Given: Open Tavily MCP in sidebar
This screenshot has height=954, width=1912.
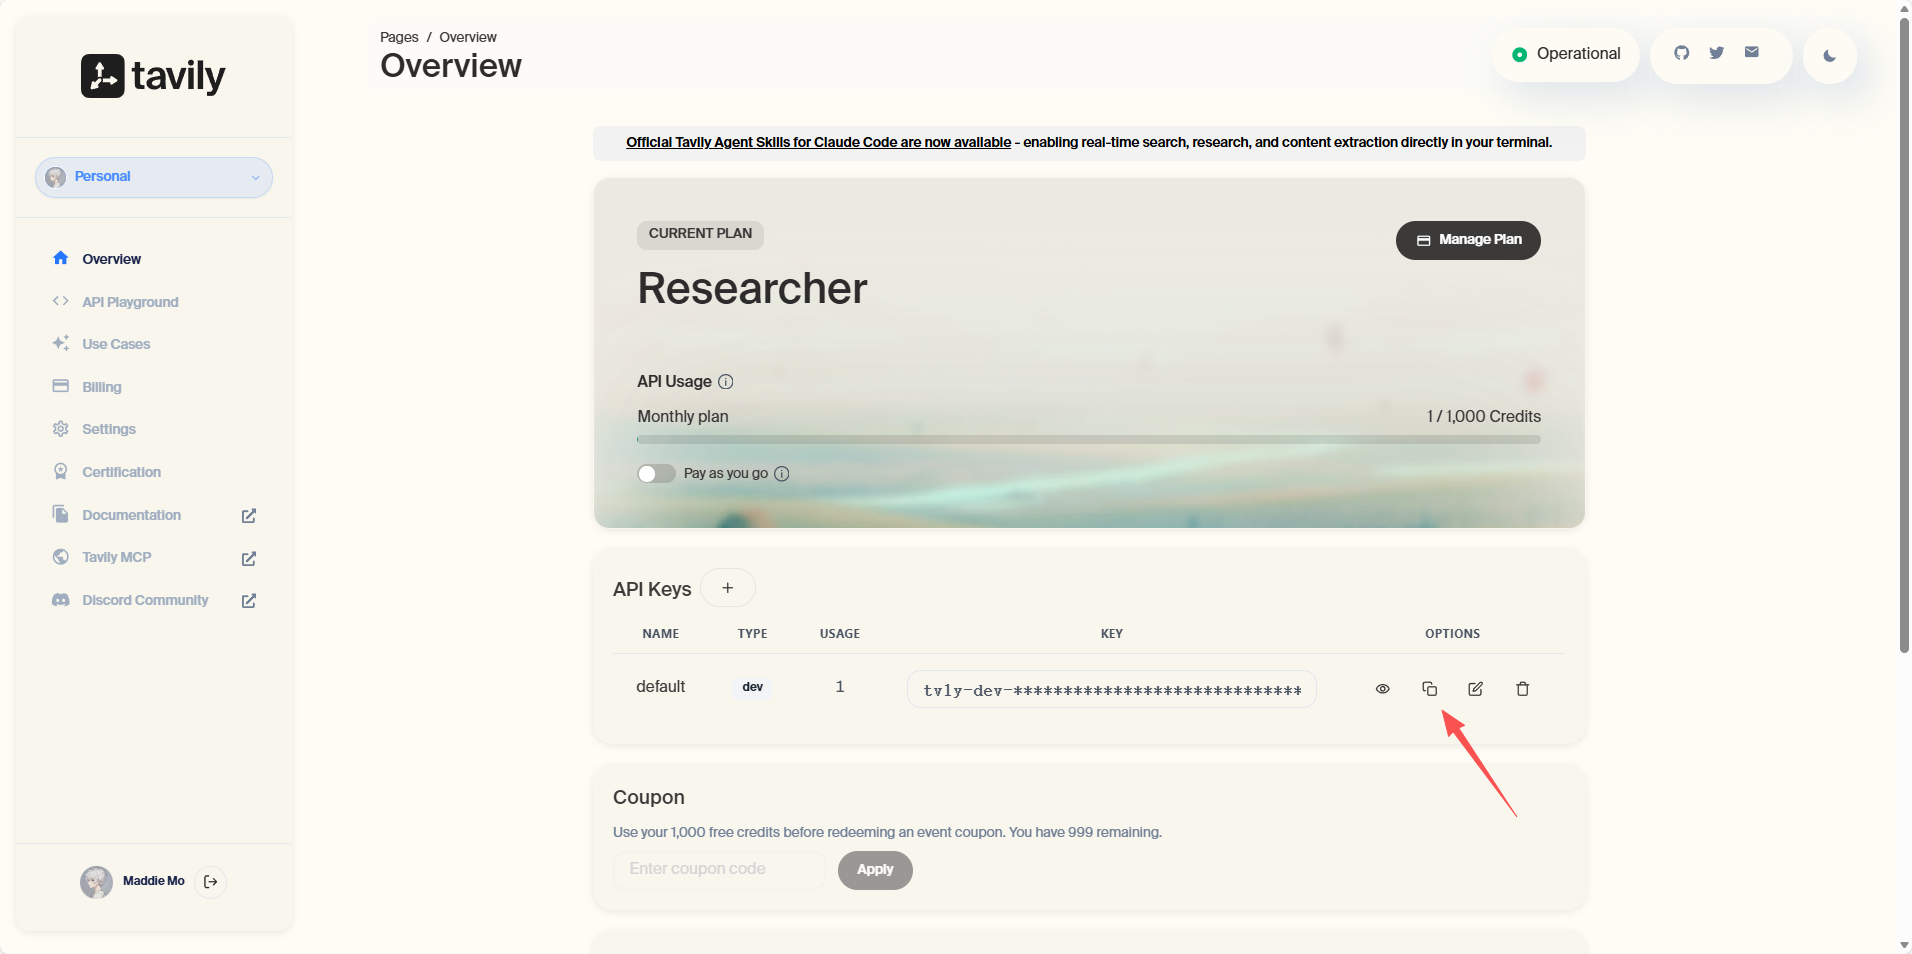Looking at the screenshot, I should click(116, 557).
